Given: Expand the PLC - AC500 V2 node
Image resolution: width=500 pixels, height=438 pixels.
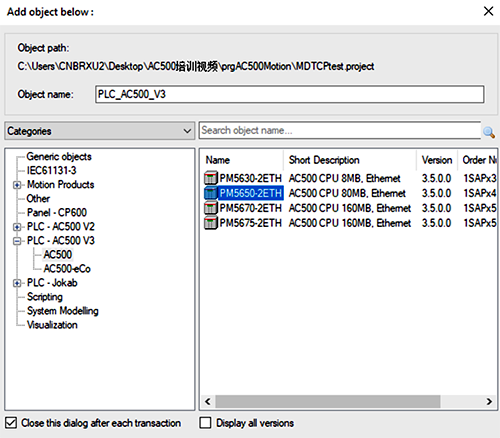Looking at the screenshot, I should click(17, 227).
